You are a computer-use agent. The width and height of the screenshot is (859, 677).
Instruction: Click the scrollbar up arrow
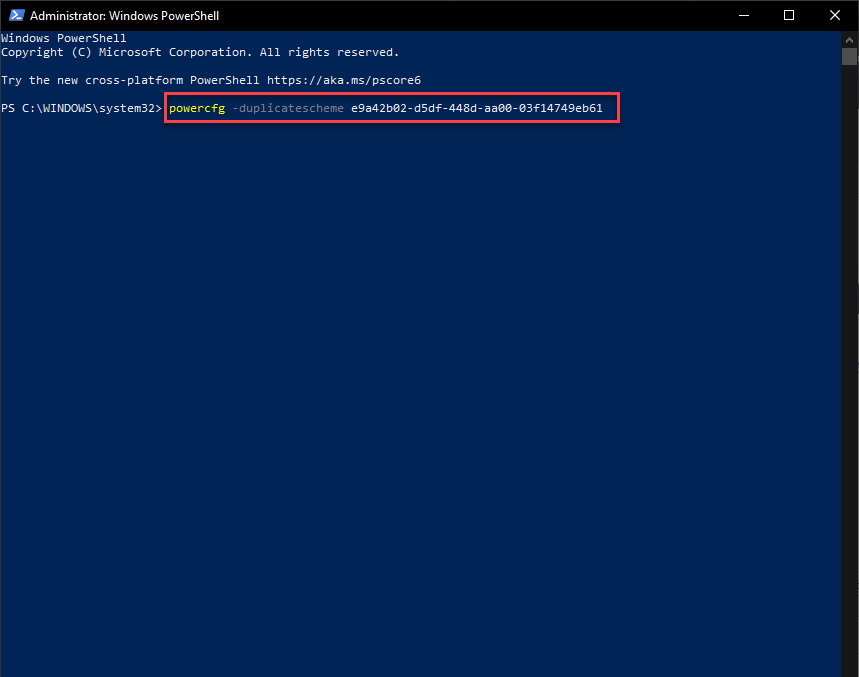click(850, 39)
